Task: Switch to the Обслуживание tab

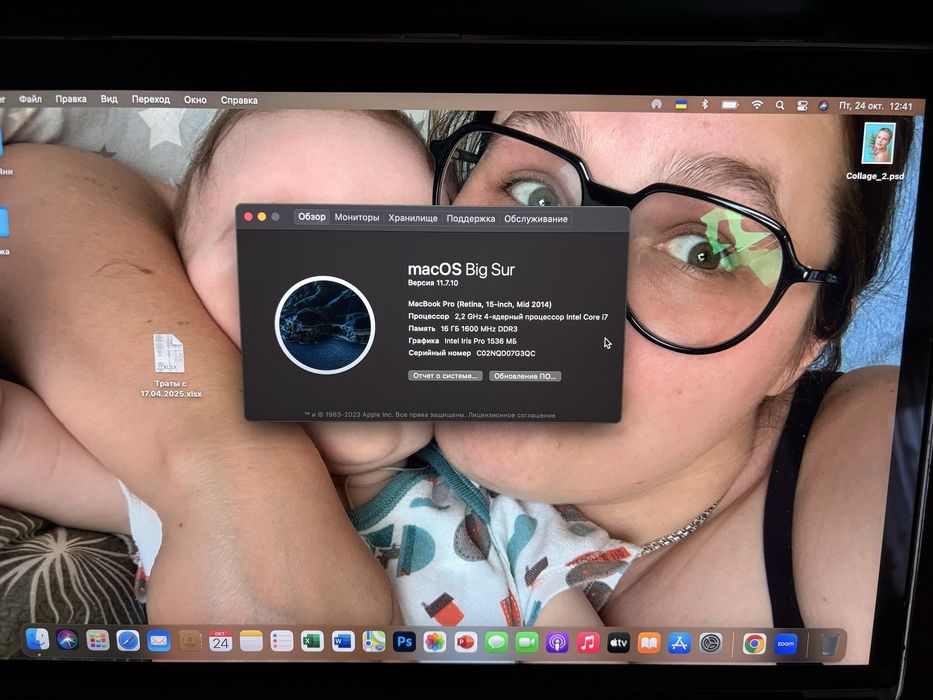Action: click(536, 219)
